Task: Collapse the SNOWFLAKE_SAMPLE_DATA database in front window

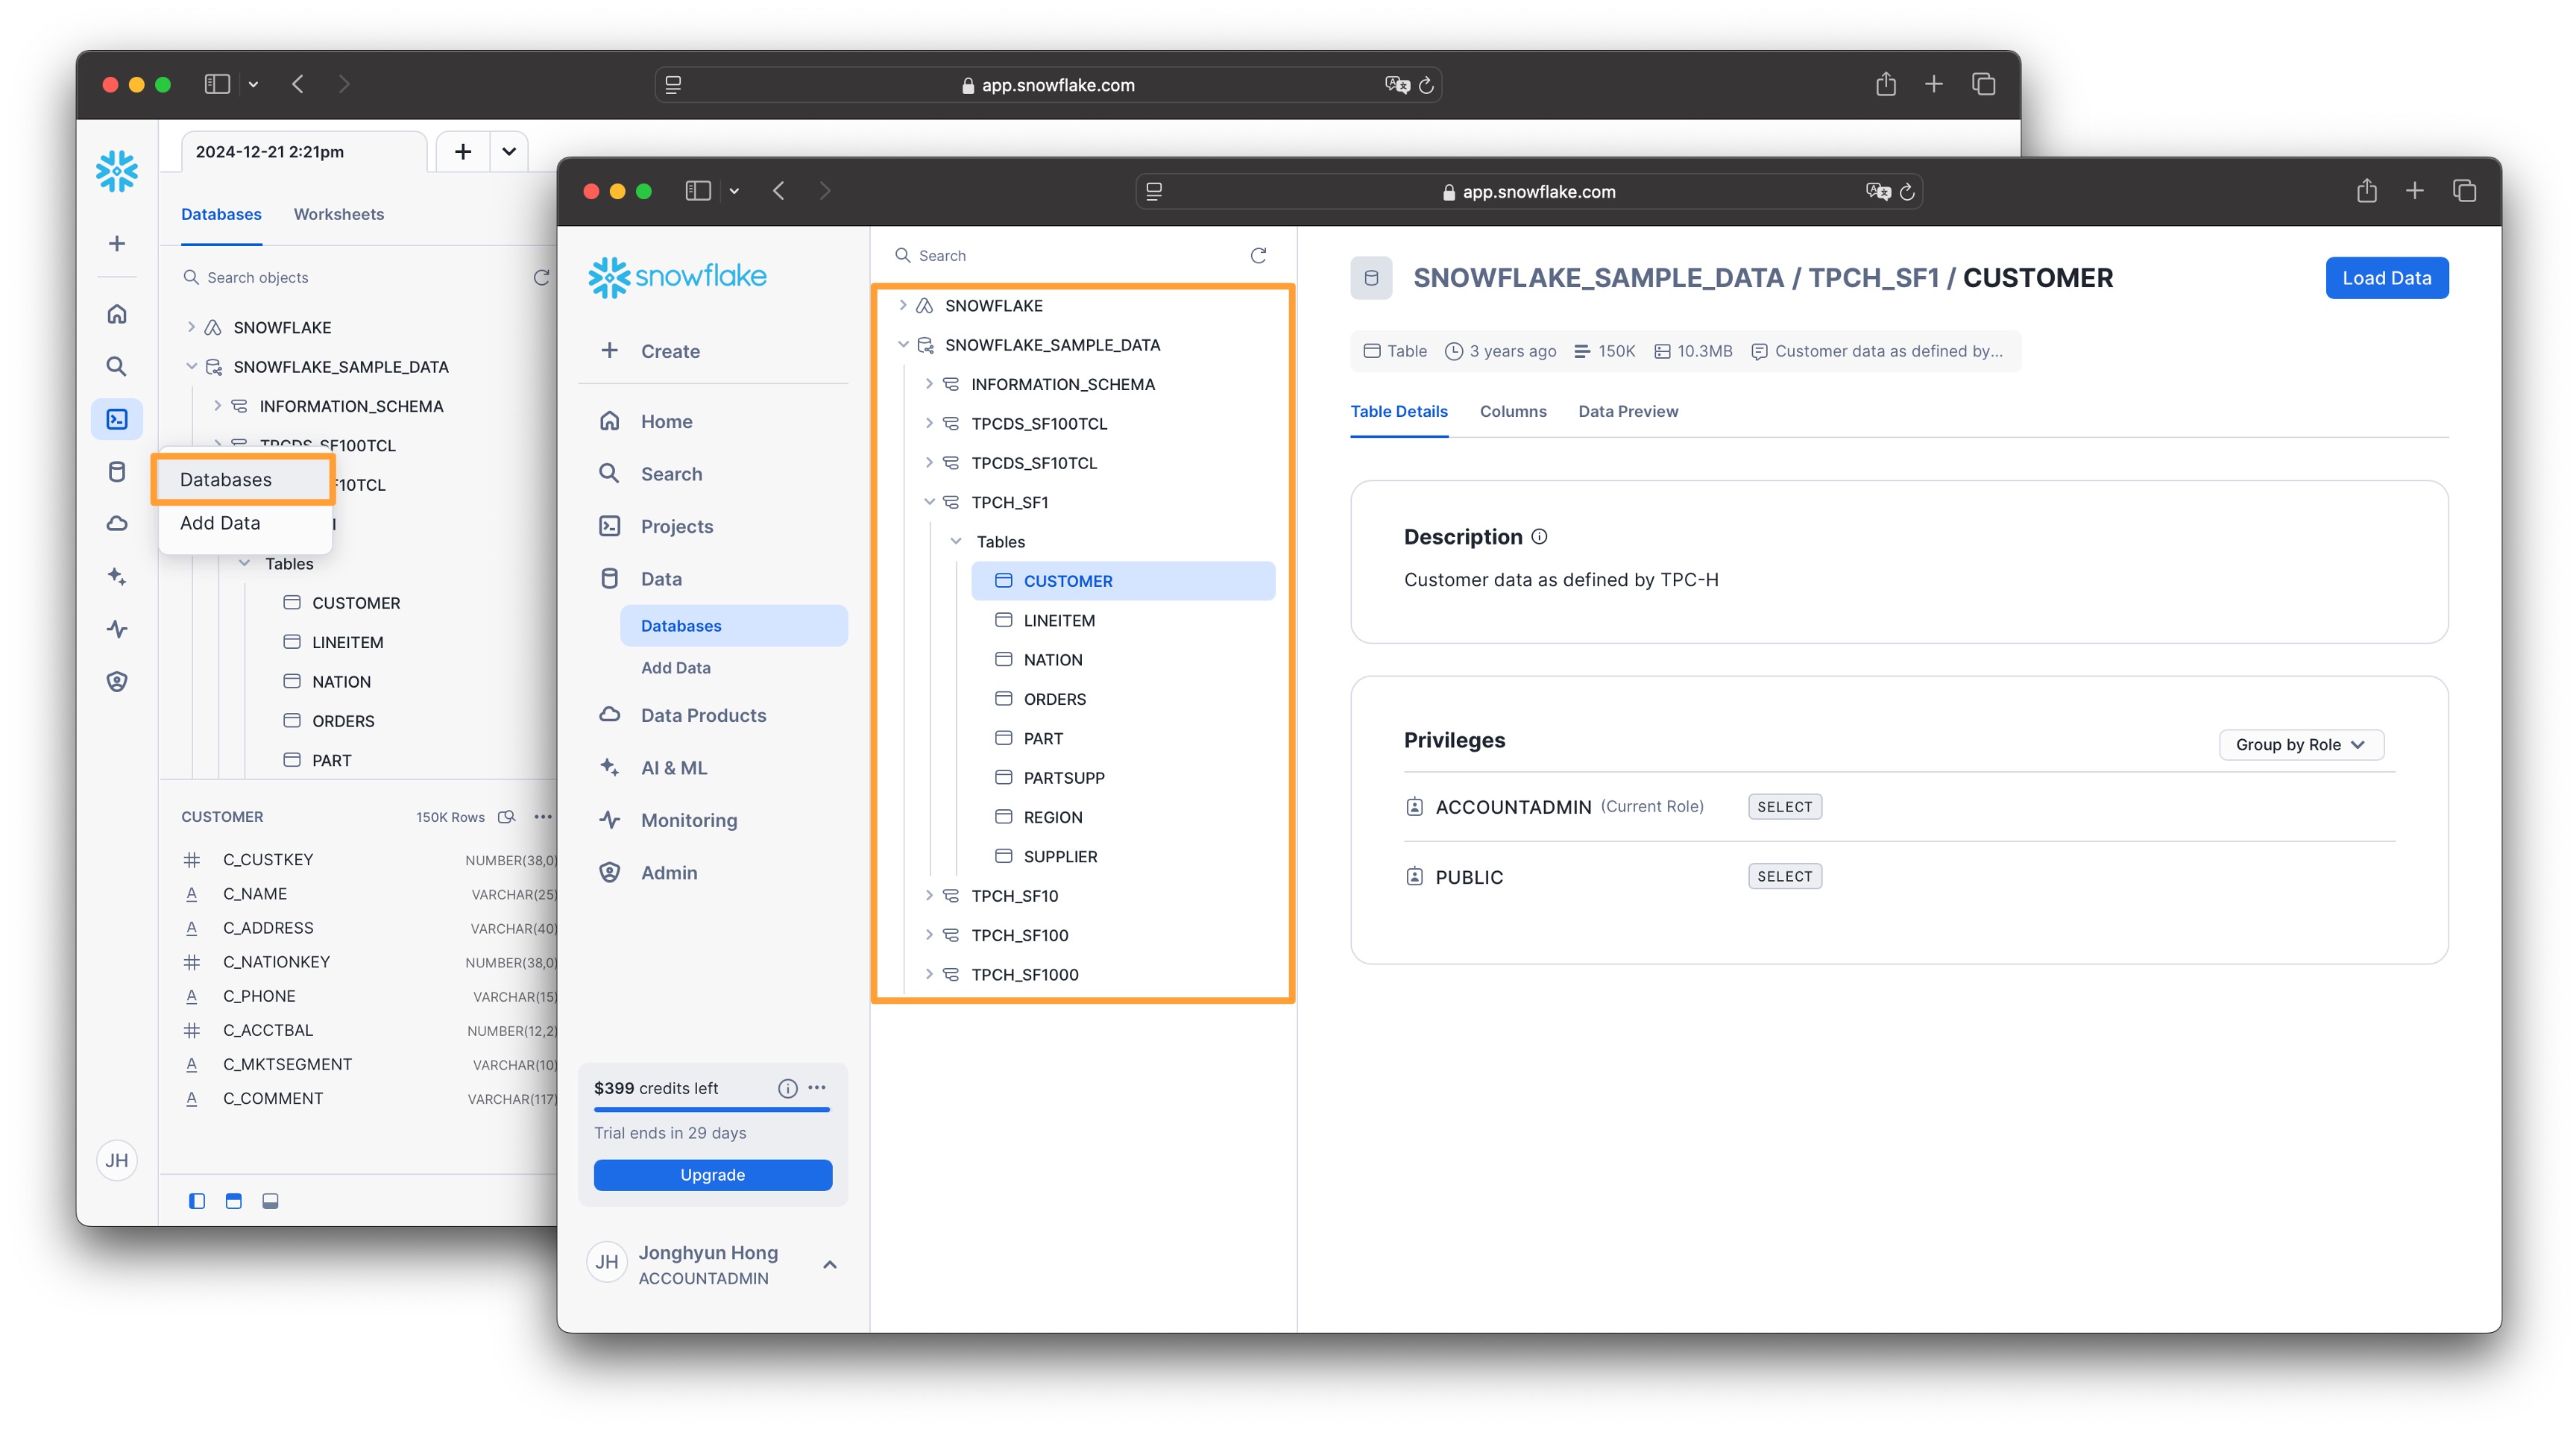Action: 903,345
